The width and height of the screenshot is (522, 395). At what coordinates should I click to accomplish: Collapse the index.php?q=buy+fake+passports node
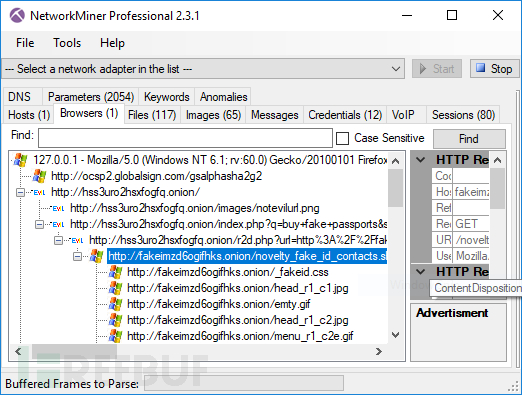click(x=39, y=224)
